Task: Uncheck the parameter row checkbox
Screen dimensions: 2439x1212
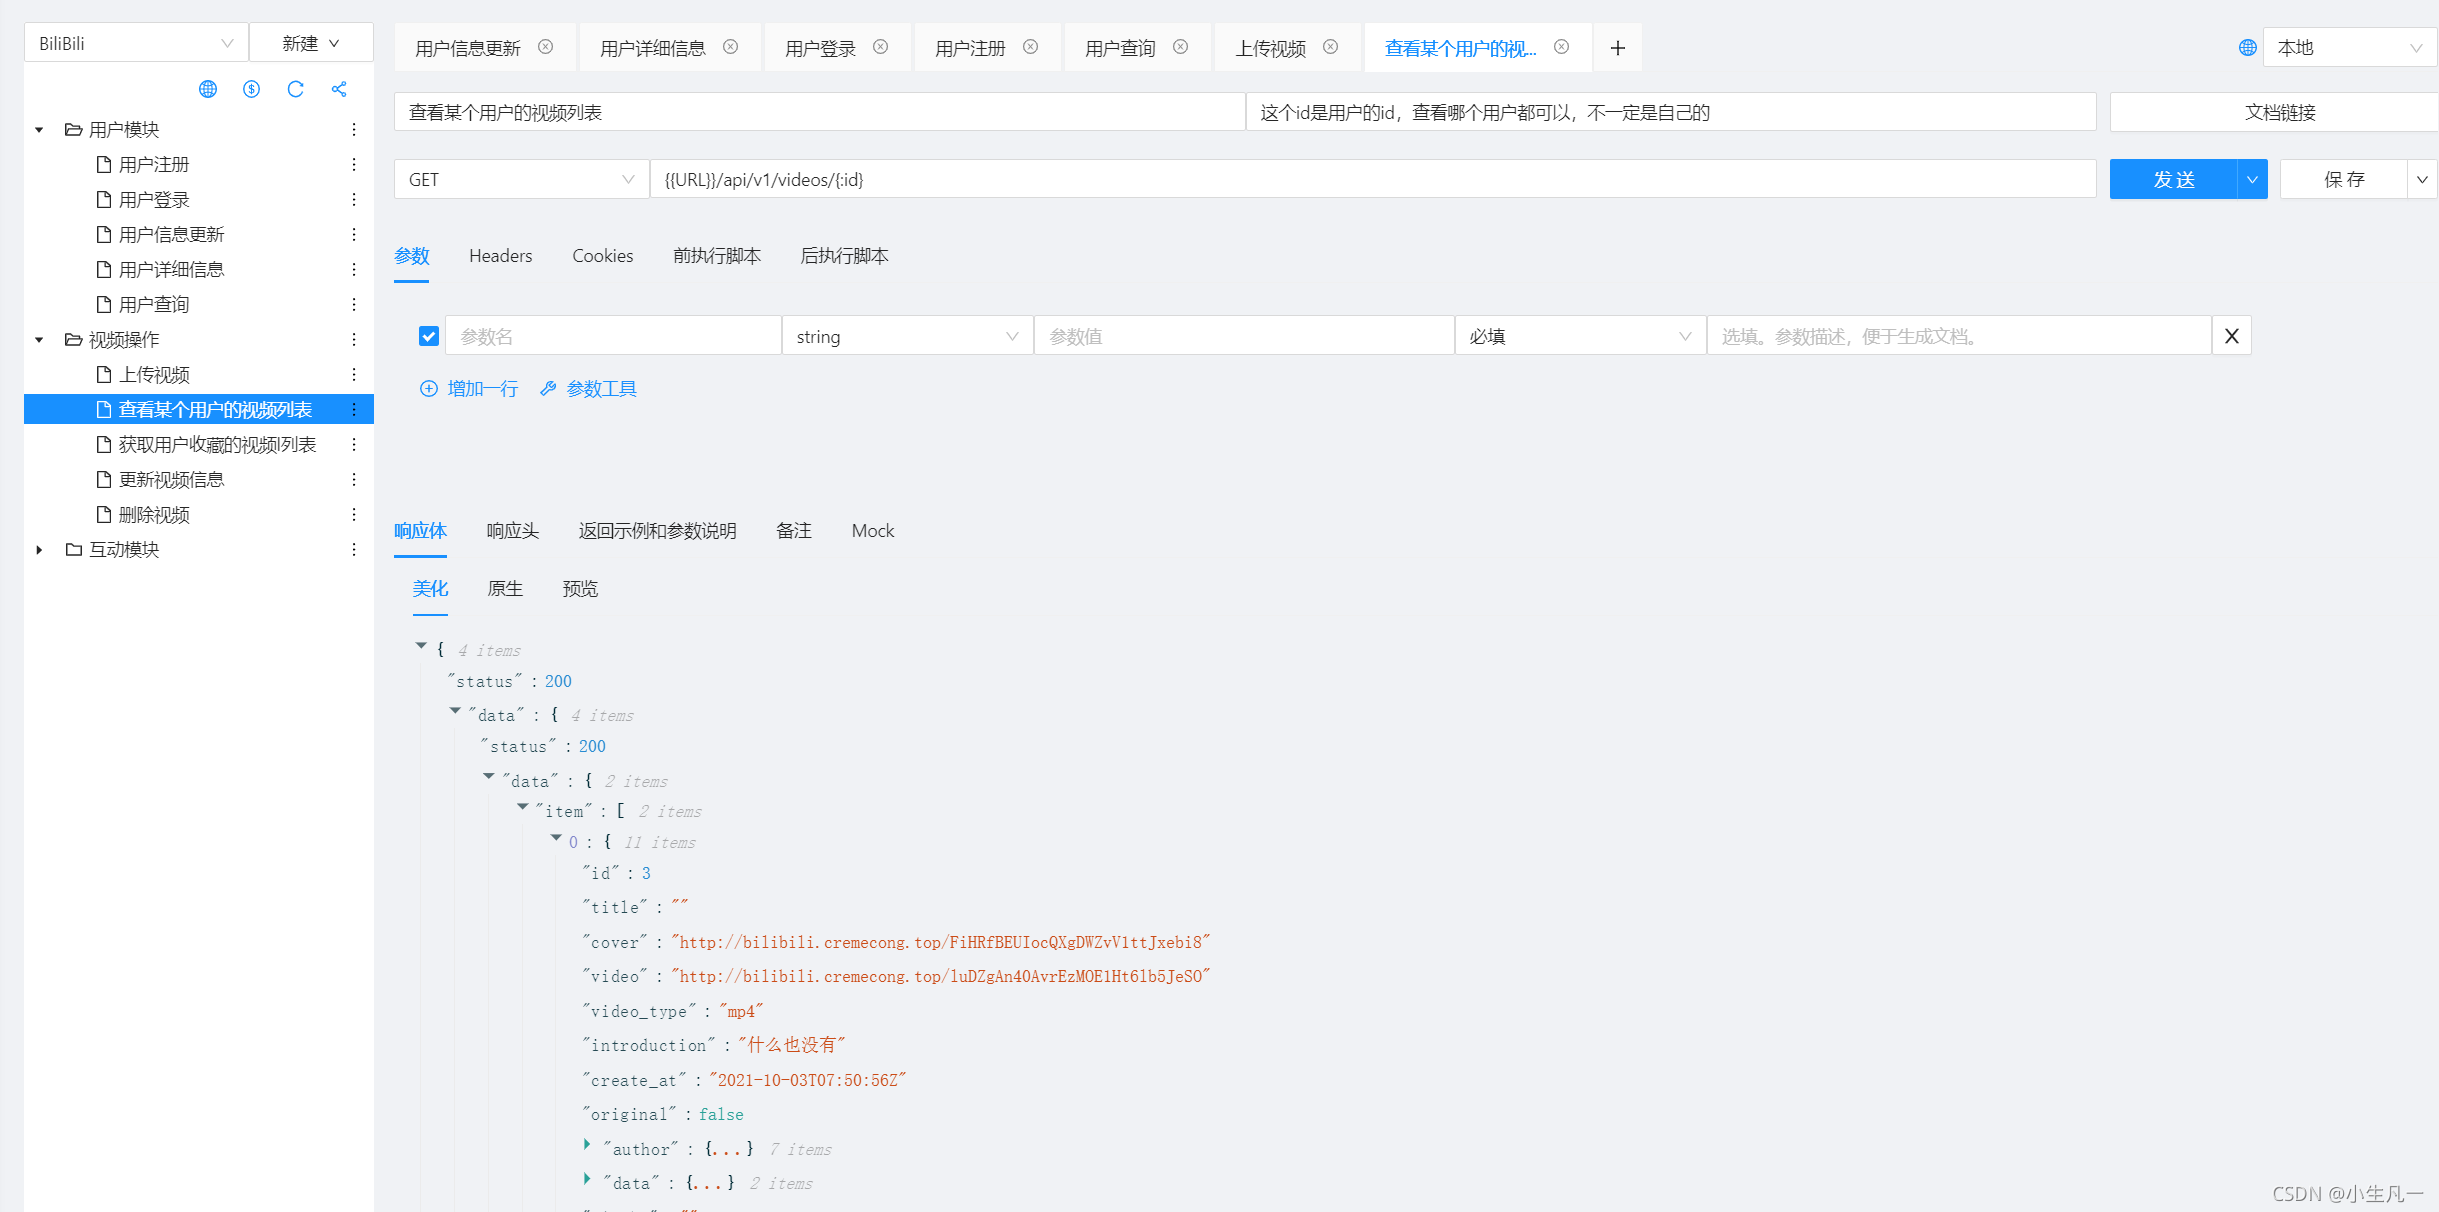Action: 429,336
